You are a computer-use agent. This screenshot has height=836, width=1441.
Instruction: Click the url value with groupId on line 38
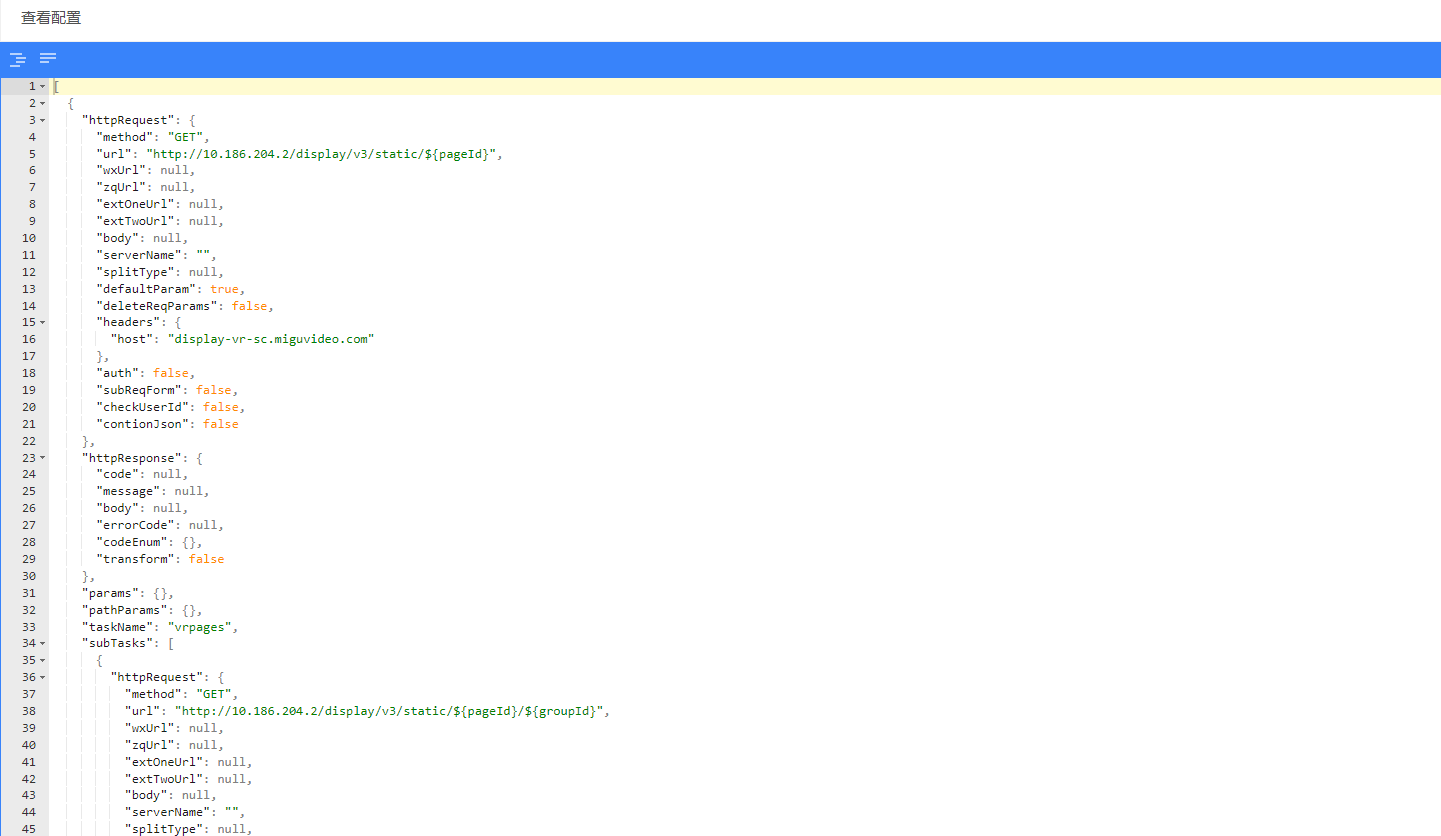[388, 711]
